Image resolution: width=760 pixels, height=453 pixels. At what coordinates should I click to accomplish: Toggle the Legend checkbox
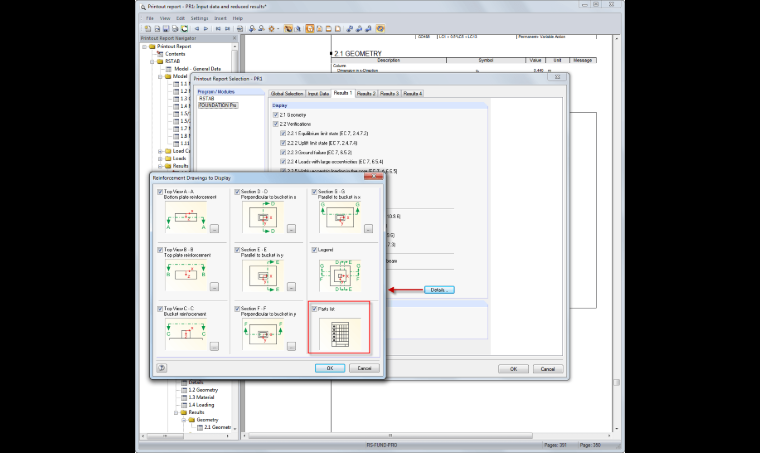click(x=314, y=250)
